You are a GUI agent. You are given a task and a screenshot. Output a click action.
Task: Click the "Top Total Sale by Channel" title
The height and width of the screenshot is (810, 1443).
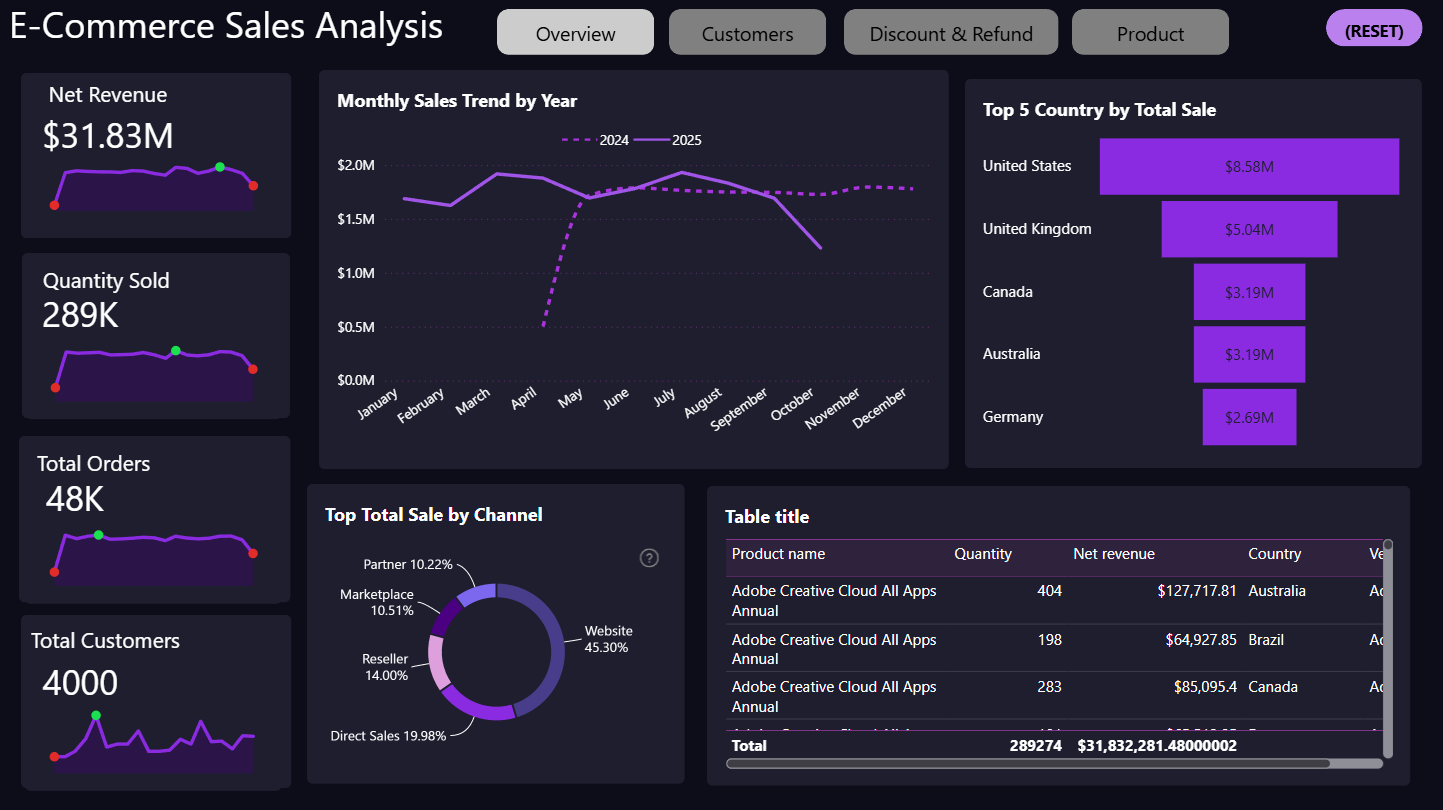pos(434,515)
